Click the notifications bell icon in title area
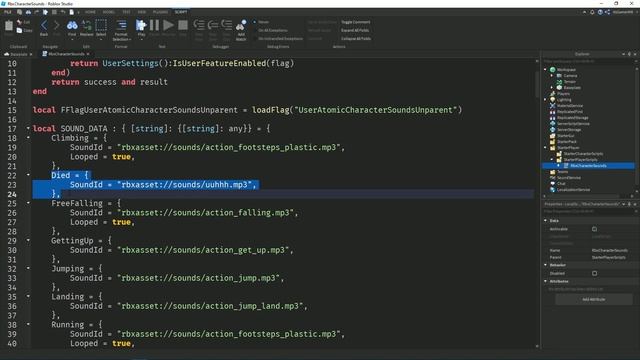The image size is (640, 360). (592, 12)
